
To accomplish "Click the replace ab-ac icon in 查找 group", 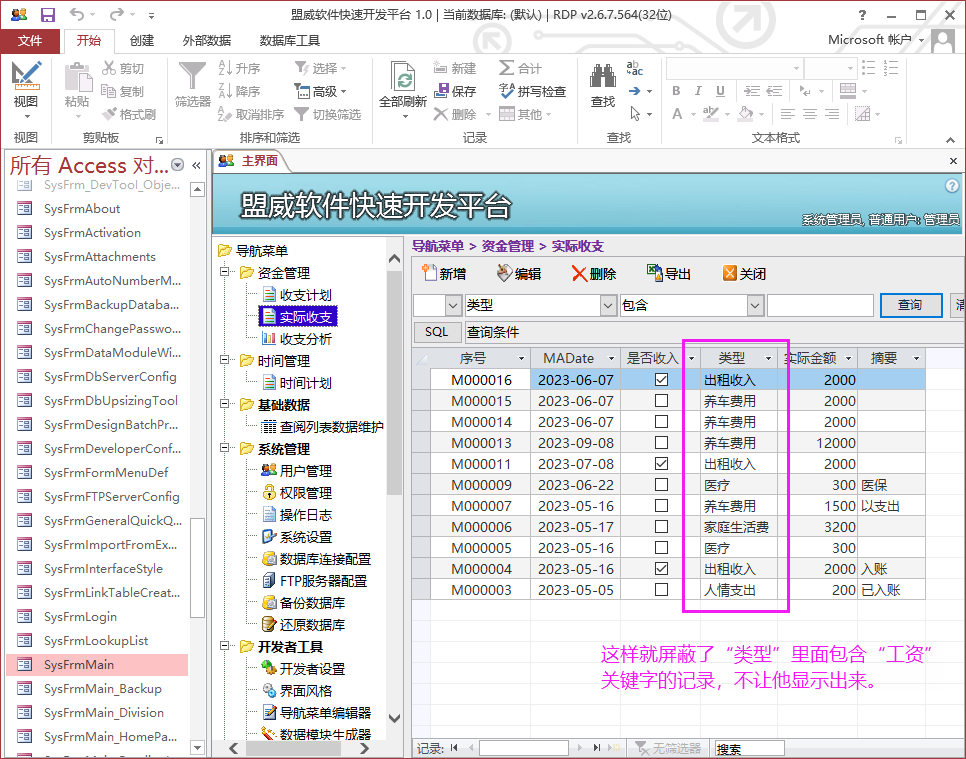I will coord(634,68).
